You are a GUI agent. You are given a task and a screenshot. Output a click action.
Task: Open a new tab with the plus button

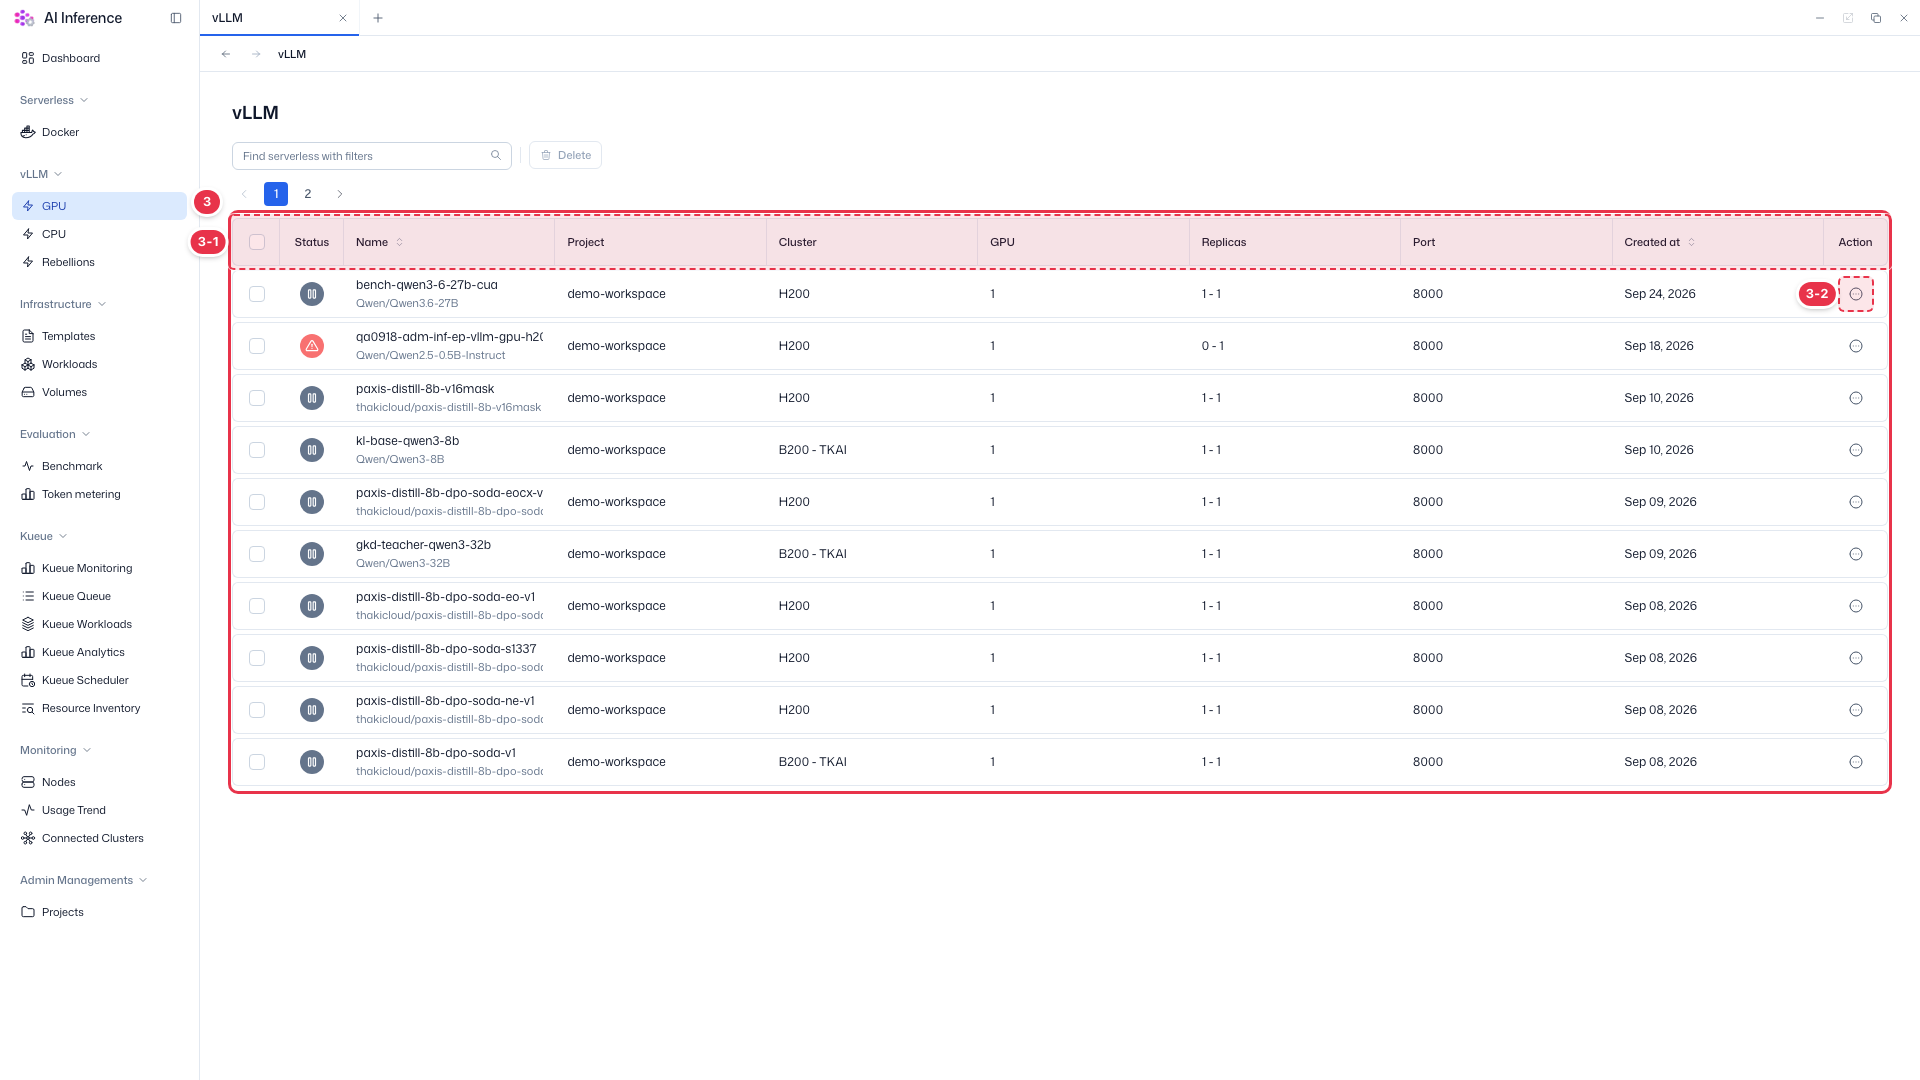coord(378,18)
